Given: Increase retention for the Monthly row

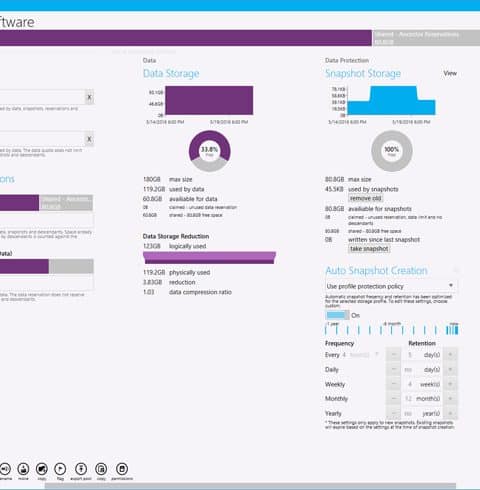Looking at the screenshot, I should 450,398.
